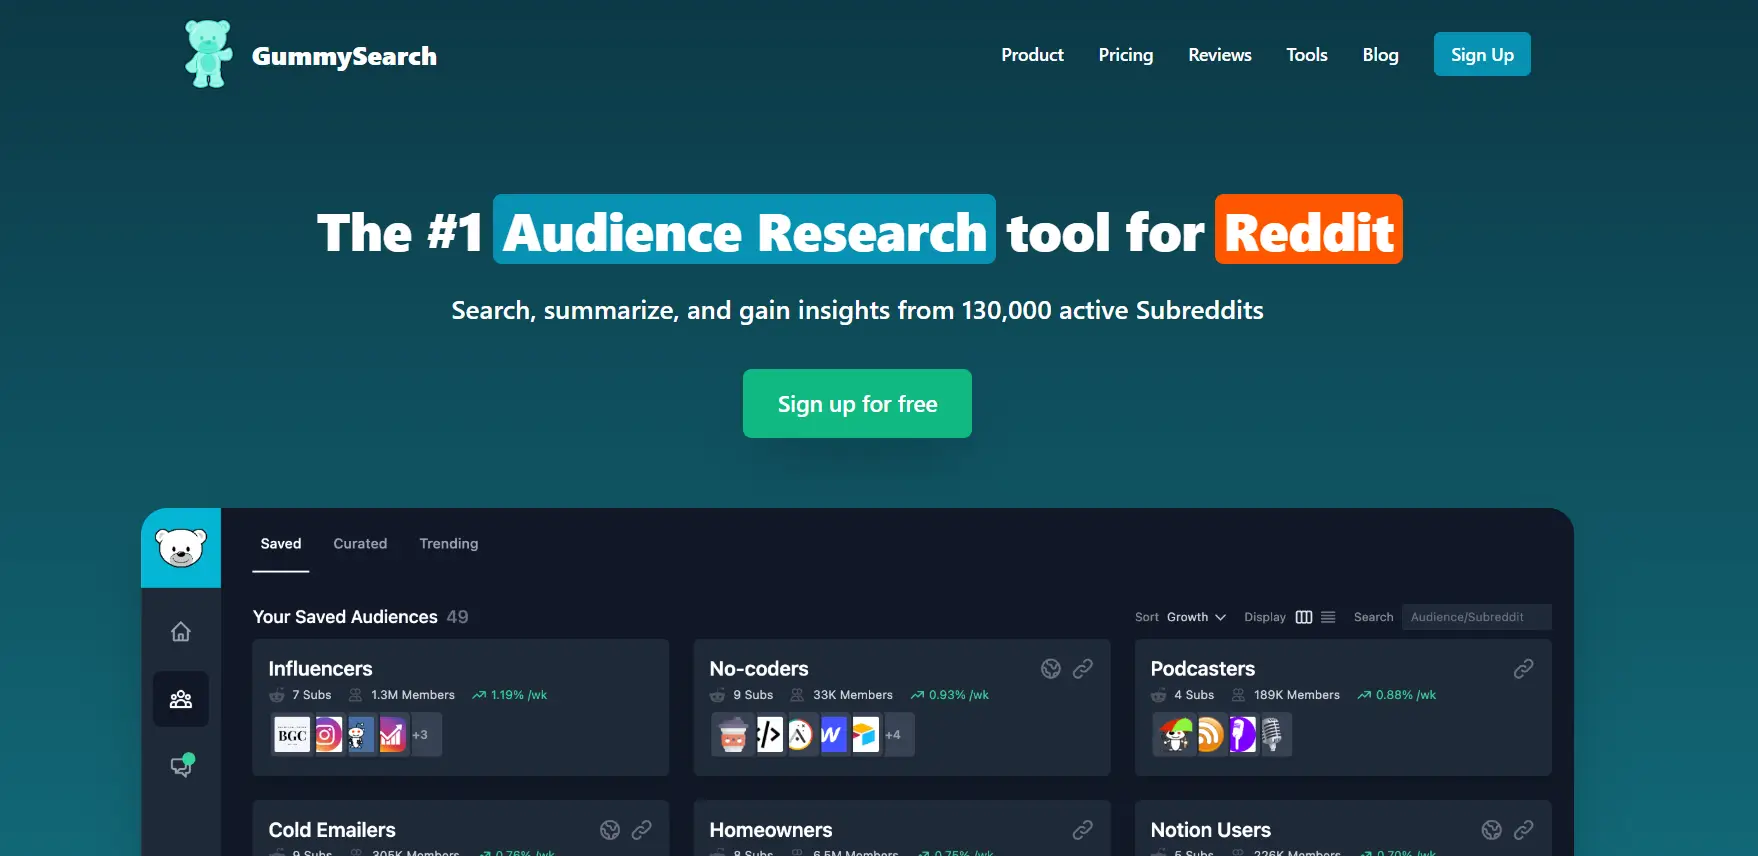Open the Home icon in app sidebar
This screenshot has height=856, width=1758.
(x=181, y=631)
